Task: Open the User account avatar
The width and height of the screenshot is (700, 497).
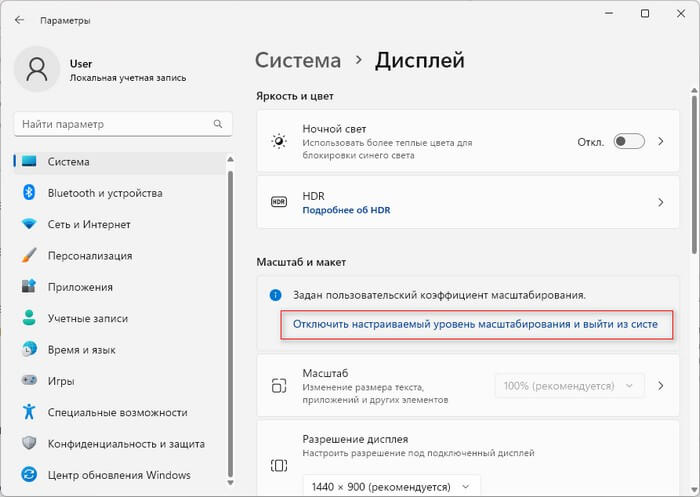Action: [37, 69]
